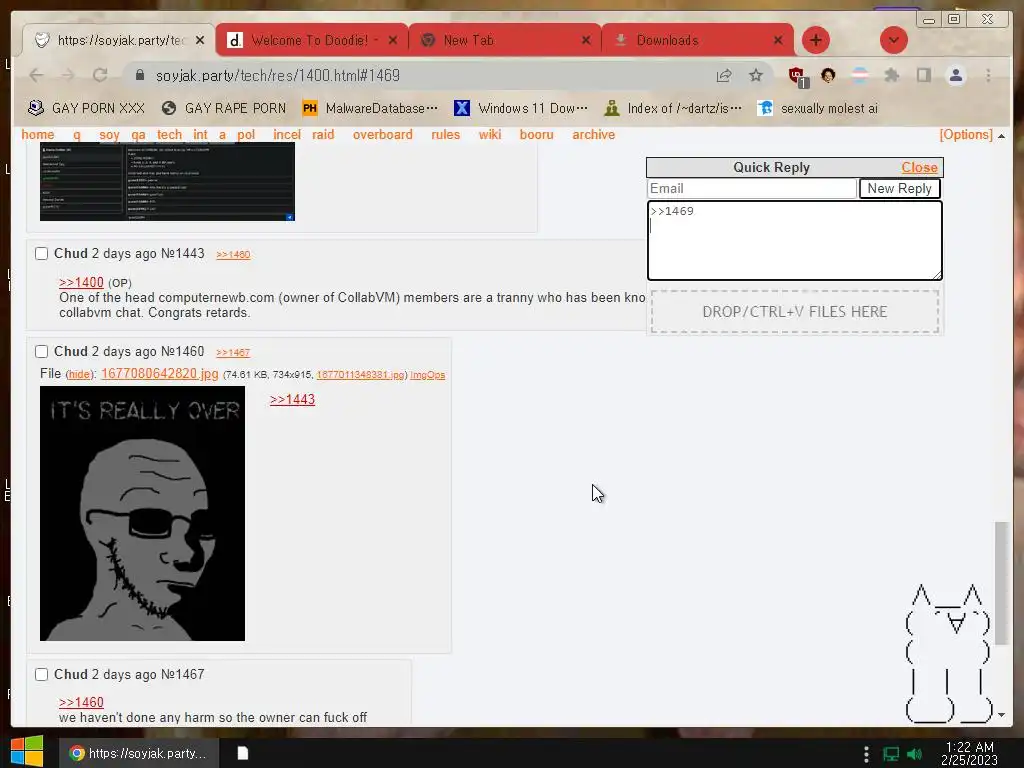1024x768 pixels.
Task: Open the rules nav link
Action: click(445, 135)
